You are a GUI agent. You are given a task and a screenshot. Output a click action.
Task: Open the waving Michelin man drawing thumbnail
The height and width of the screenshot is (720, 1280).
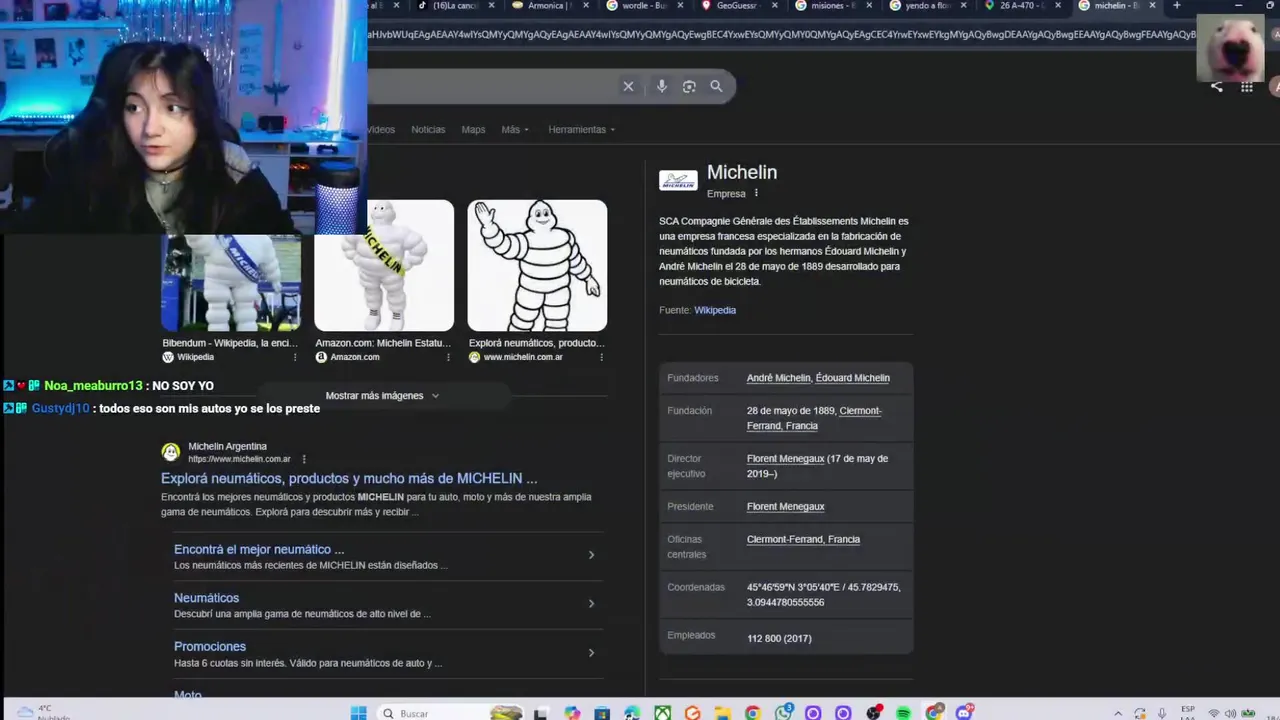point(537,266)
